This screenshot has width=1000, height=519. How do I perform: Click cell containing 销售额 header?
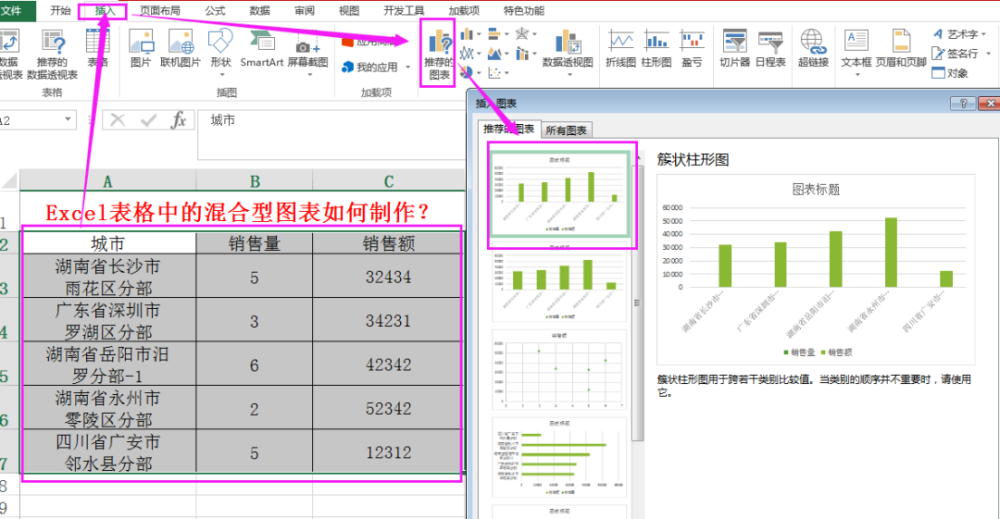388,244
